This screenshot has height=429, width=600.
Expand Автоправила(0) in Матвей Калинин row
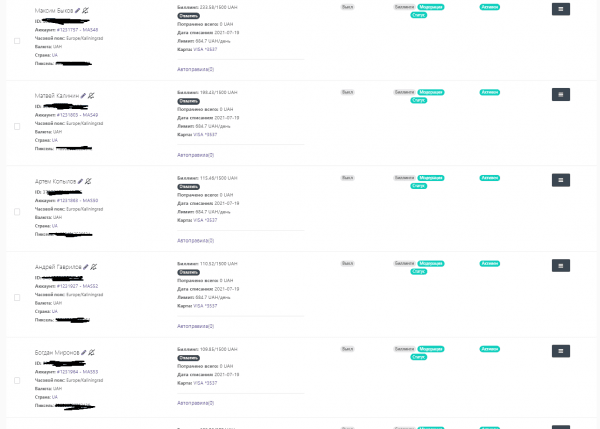(x=195, y=155)
